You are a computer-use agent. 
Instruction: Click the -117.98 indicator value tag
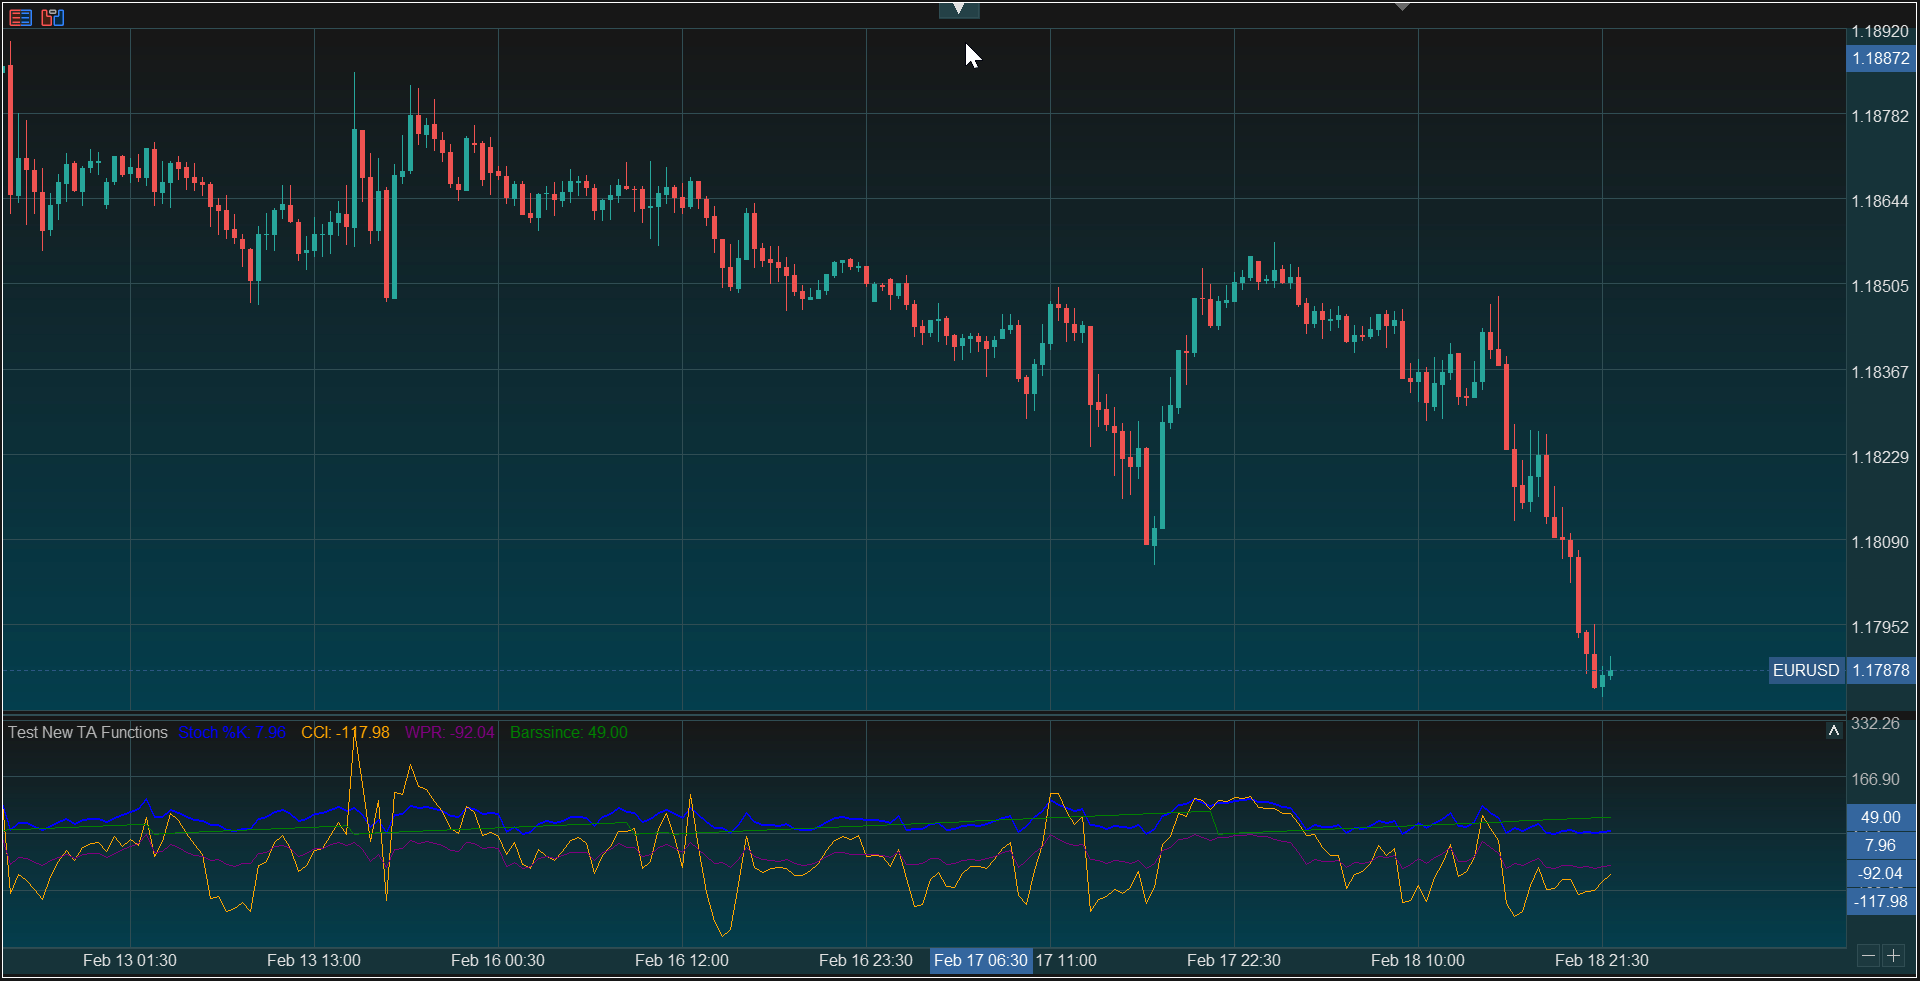click(x=1881, y=901)
